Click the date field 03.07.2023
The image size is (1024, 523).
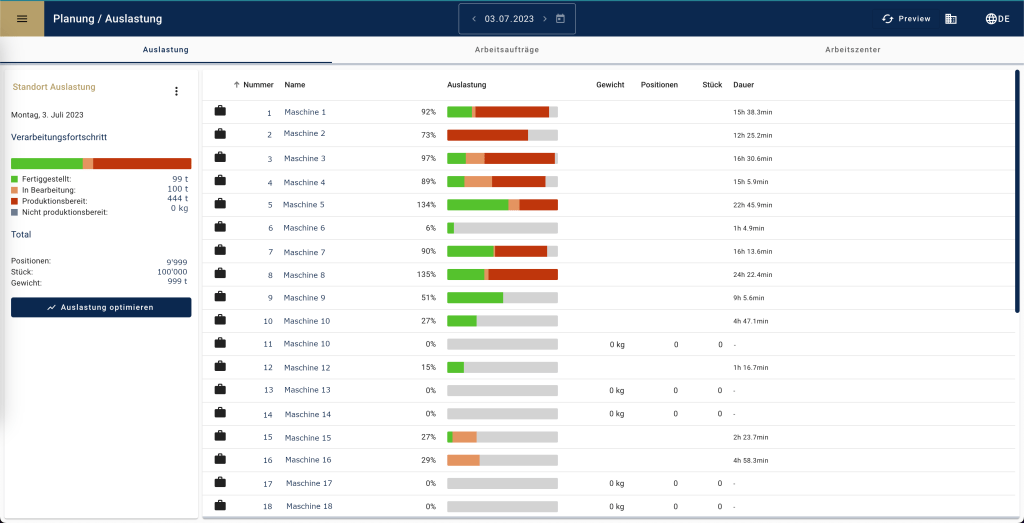point(508,19)
